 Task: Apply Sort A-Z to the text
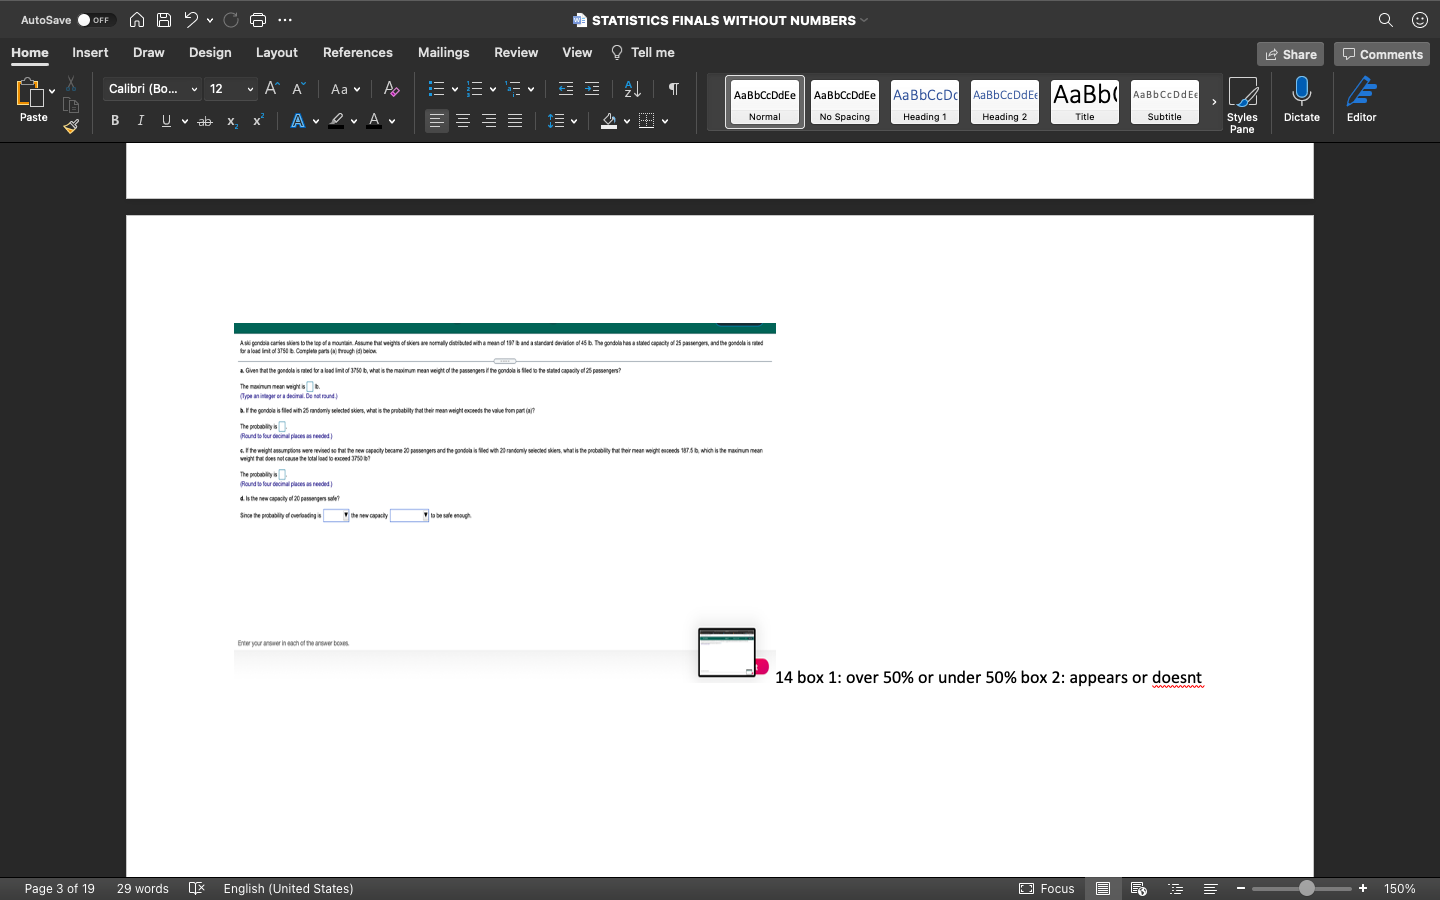coord(631,89)
